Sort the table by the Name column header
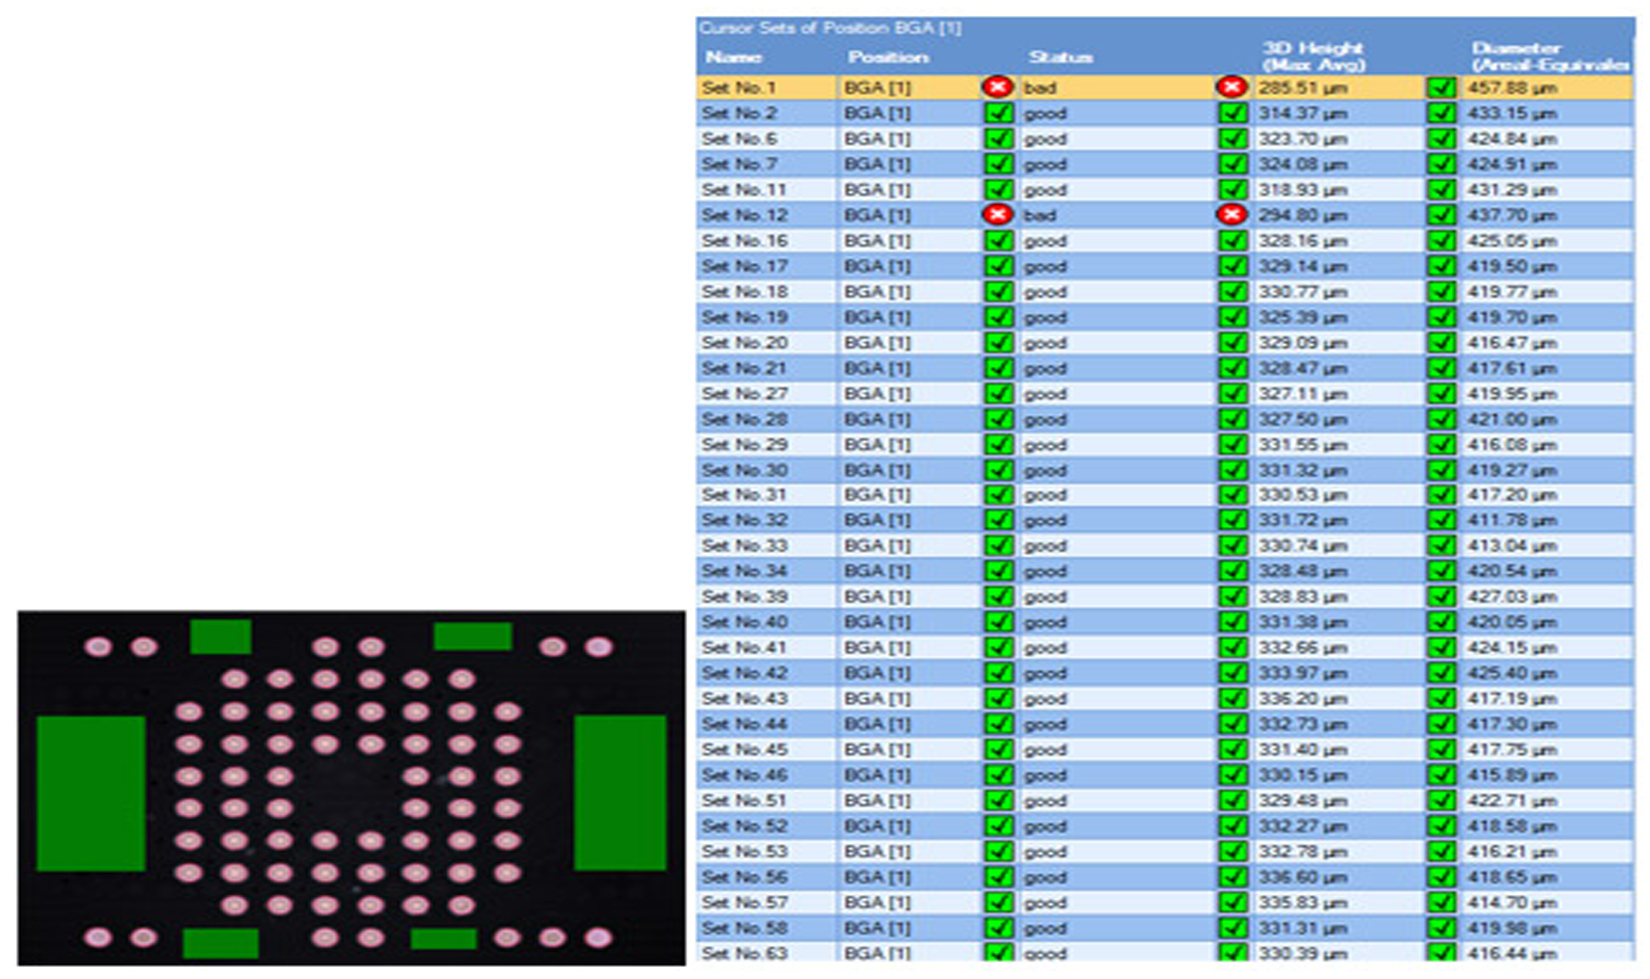The width and height of the screenshot is (1650, 979). pyautogui.click(x=733, y=57)
